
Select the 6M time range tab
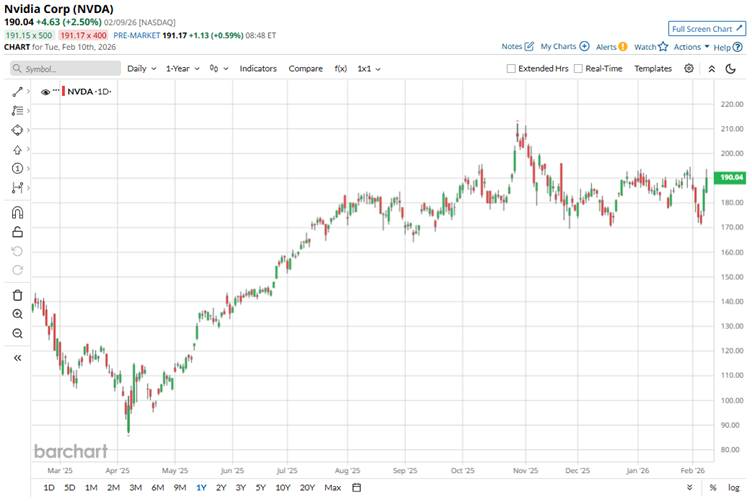(x=157, y=487)
